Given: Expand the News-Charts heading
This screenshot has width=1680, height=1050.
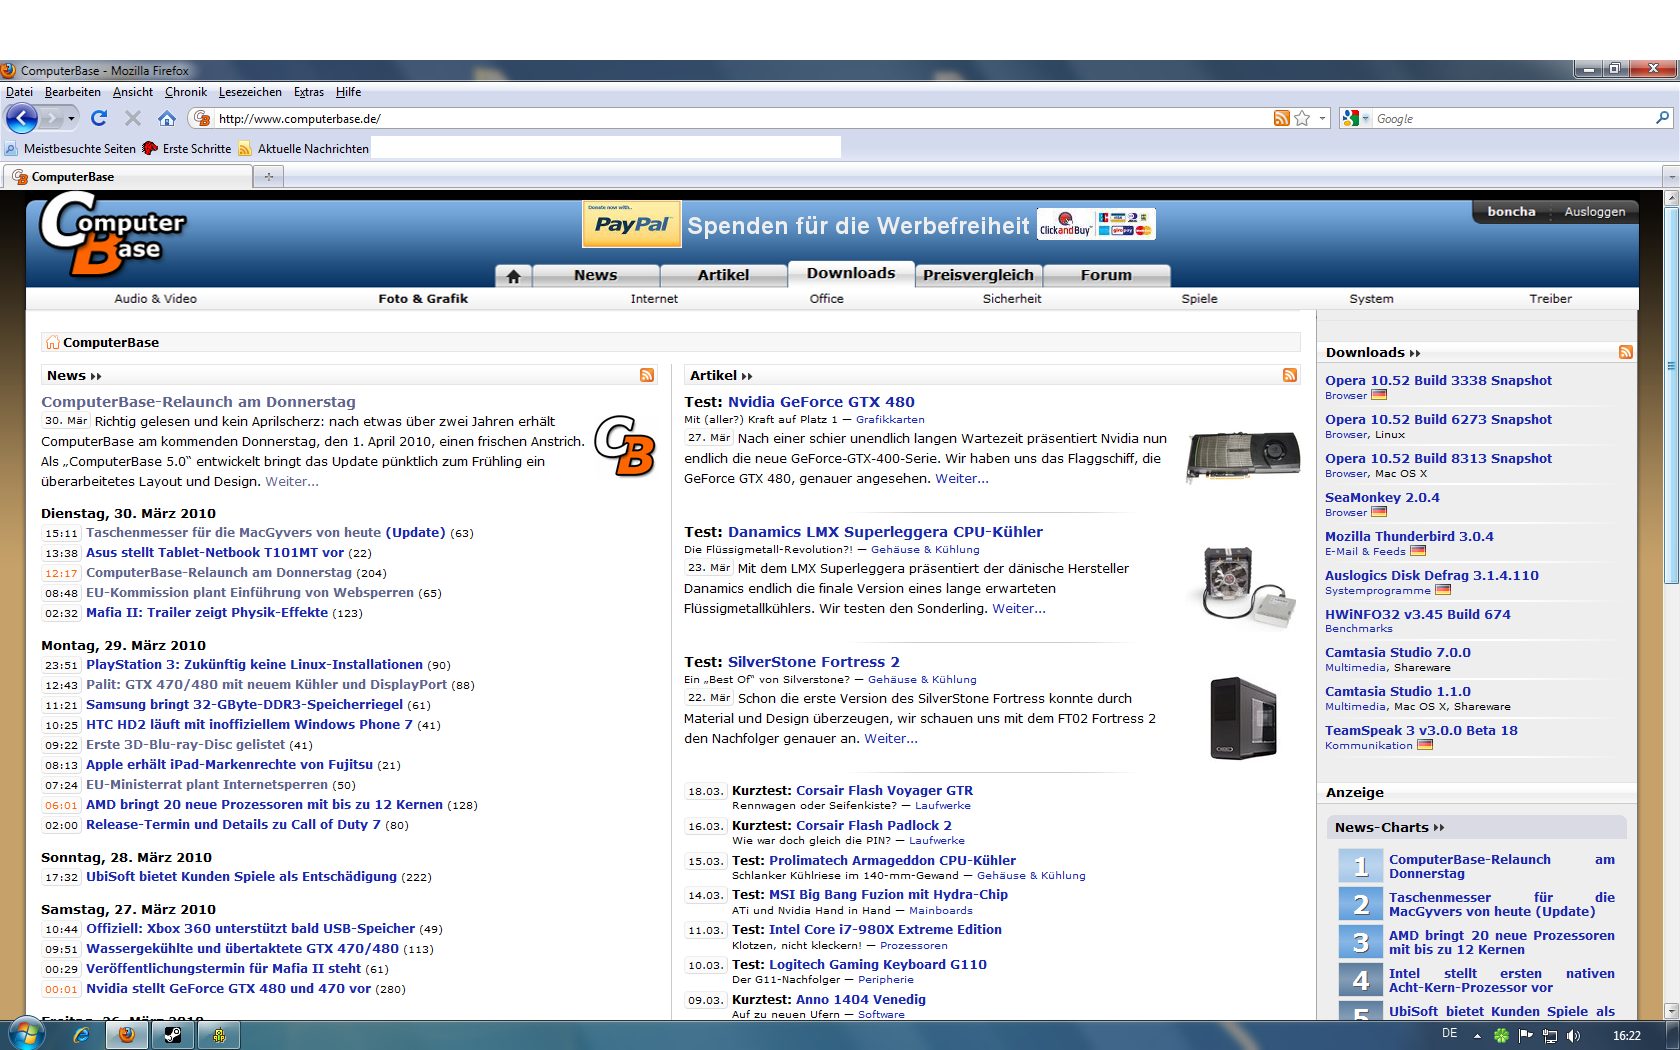Looking at the screenshot, I should pyautogui.click(x=1389, y=828).
